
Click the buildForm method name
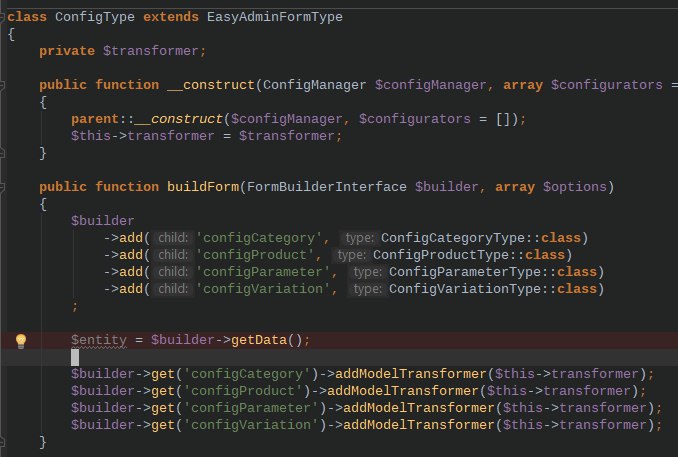point(203,187)
